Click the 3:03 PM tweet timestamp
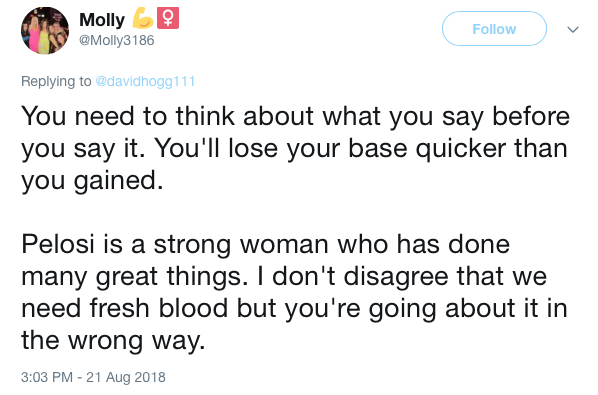 click(47, 377)
